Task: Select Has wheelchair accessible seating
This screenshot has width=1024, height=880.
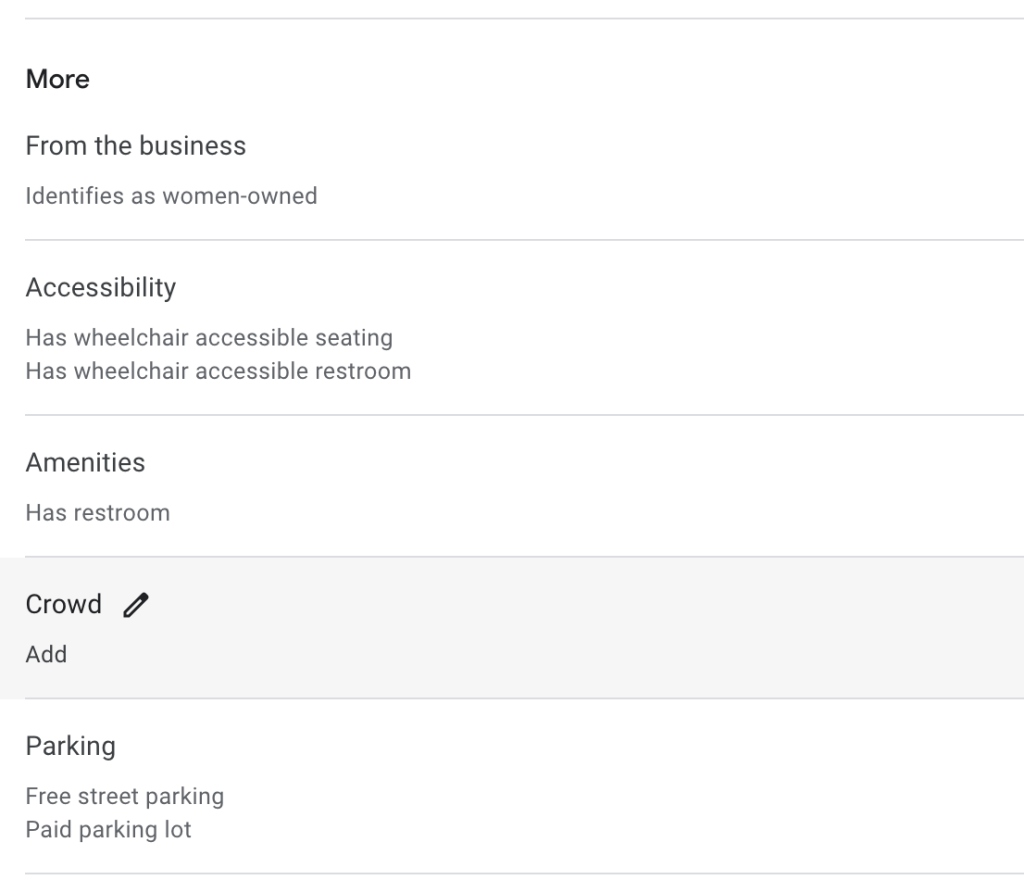Action: (x=209, y=338)
